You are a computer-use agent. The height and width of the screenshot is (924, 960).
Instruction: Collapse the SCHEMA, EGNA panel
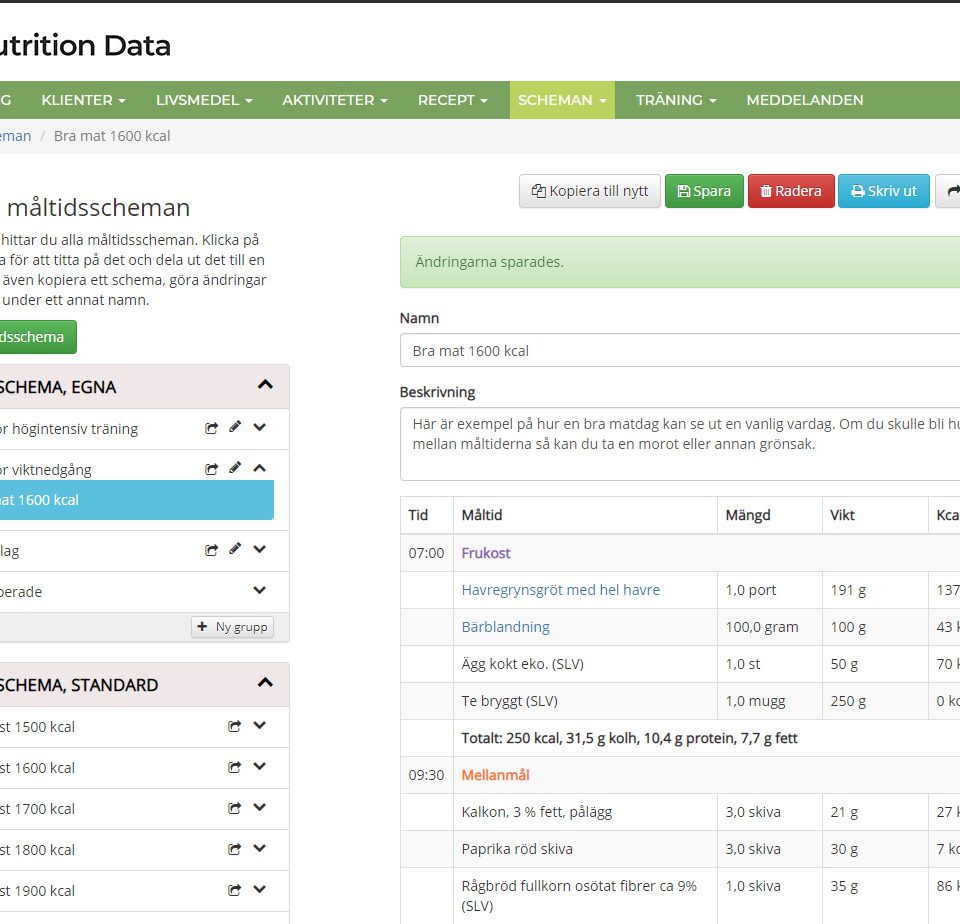coord(265,385)
